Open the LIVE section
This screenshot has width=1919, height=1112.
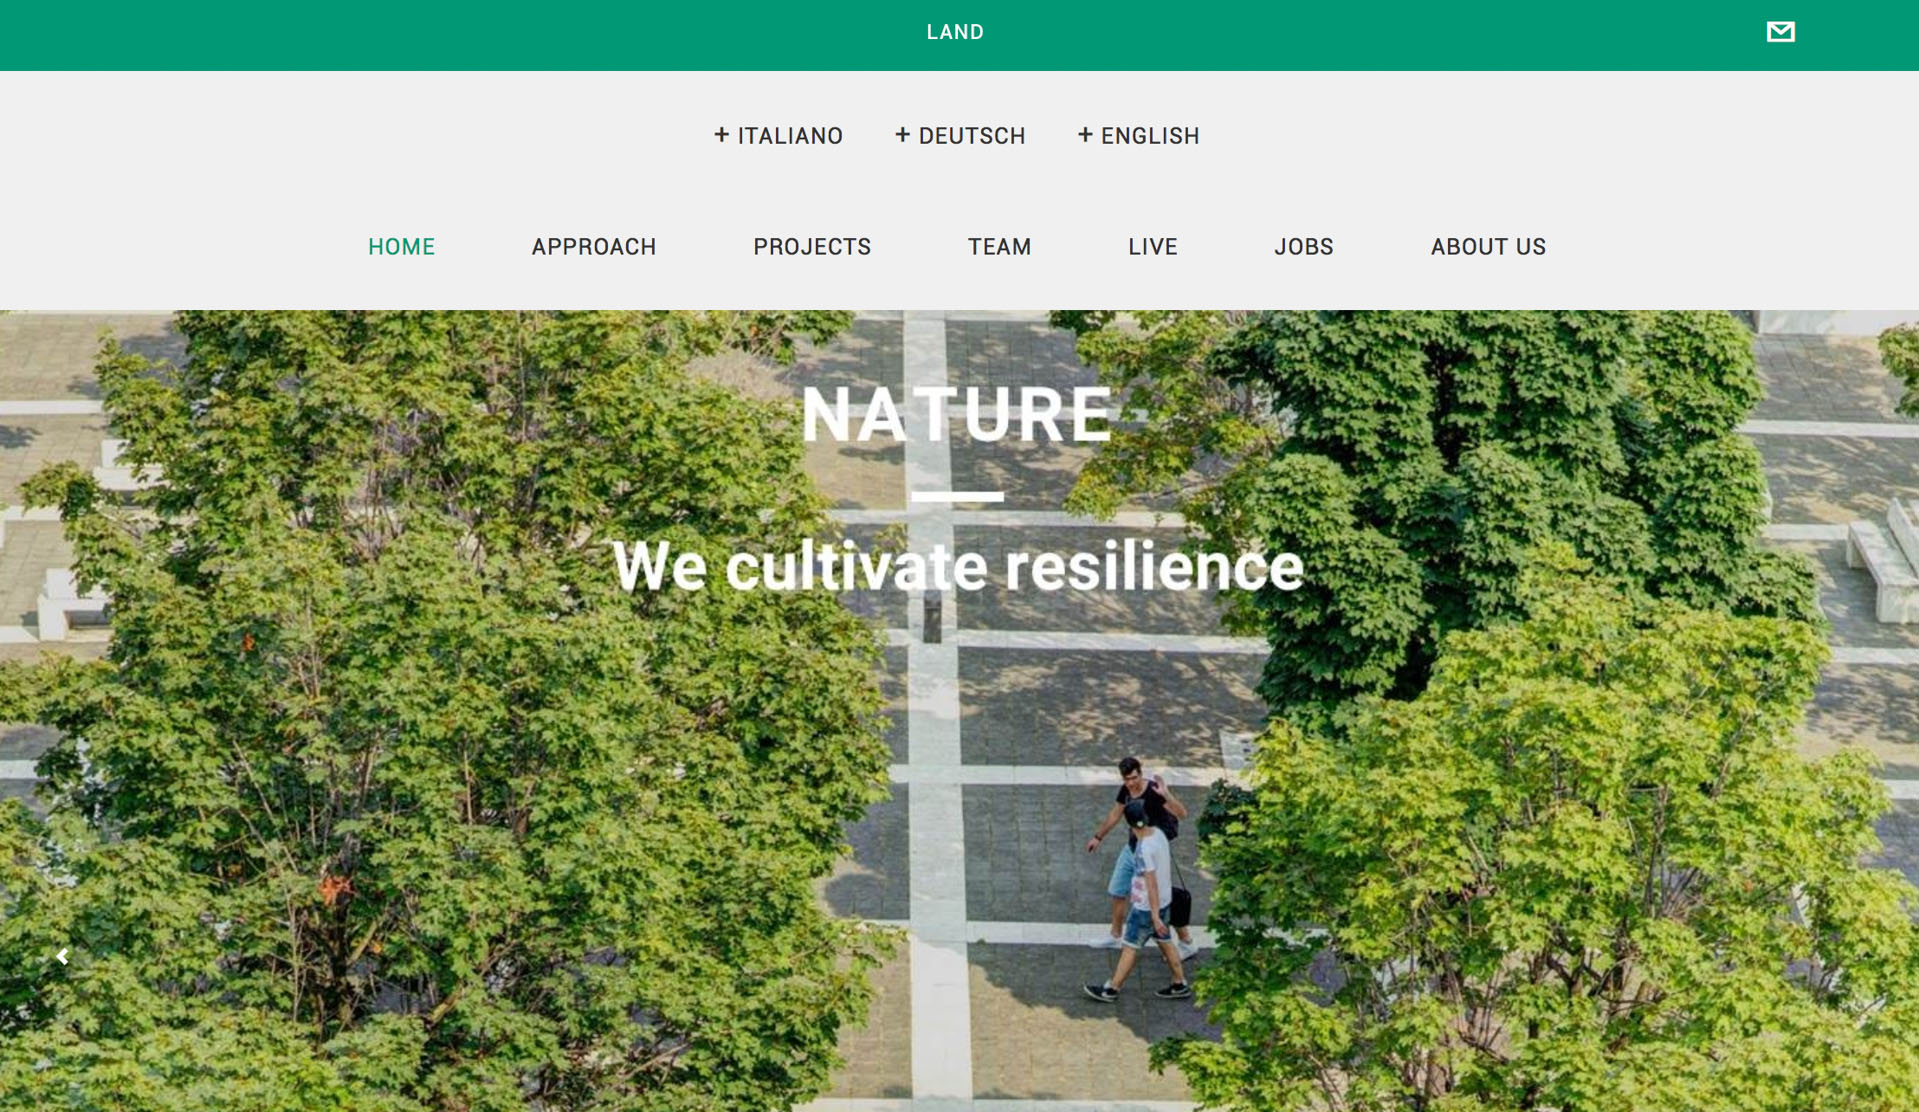click(1153, 247)
